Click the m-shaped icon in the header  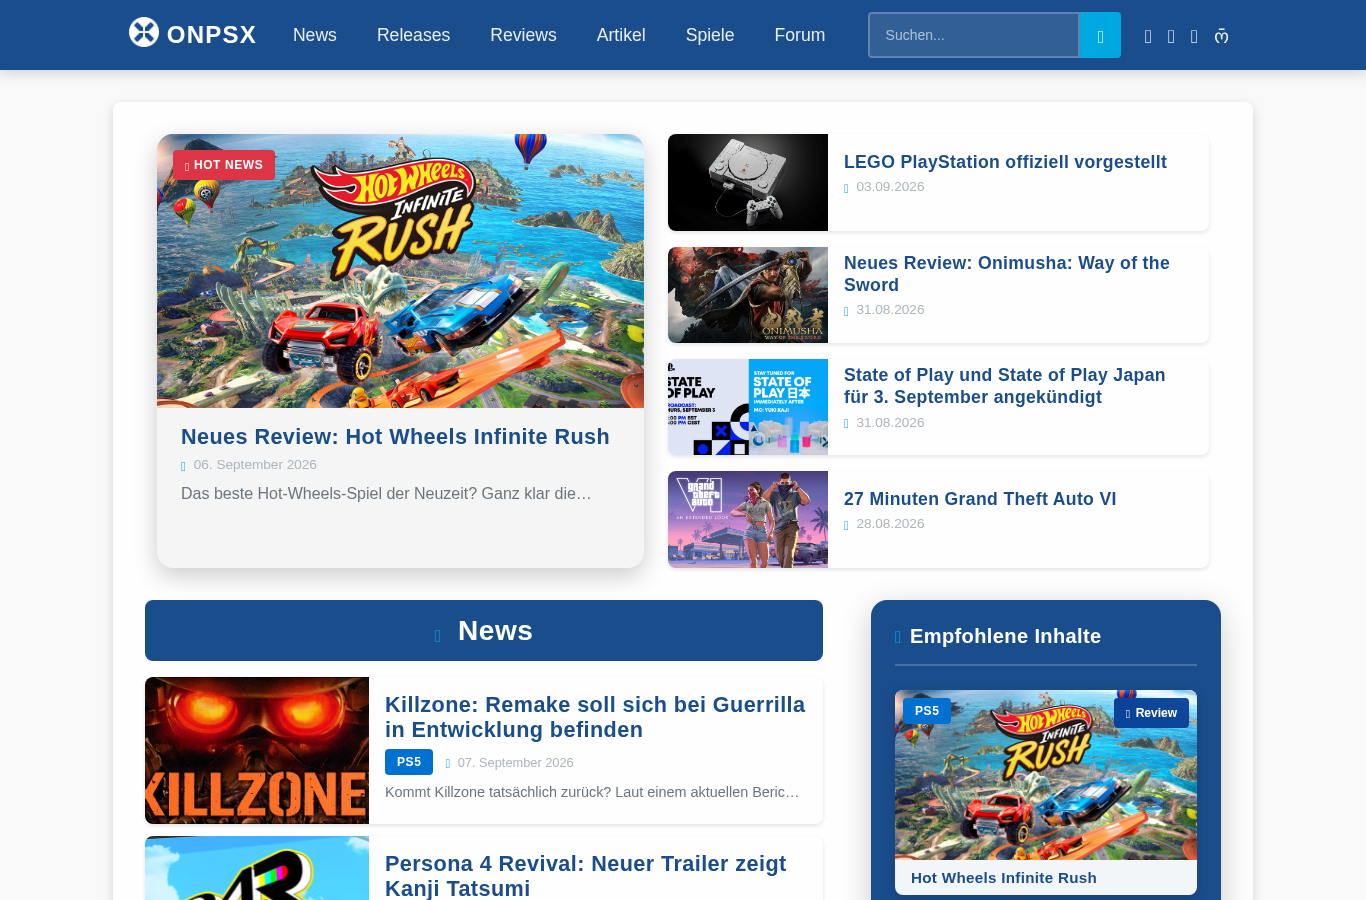1221,36
